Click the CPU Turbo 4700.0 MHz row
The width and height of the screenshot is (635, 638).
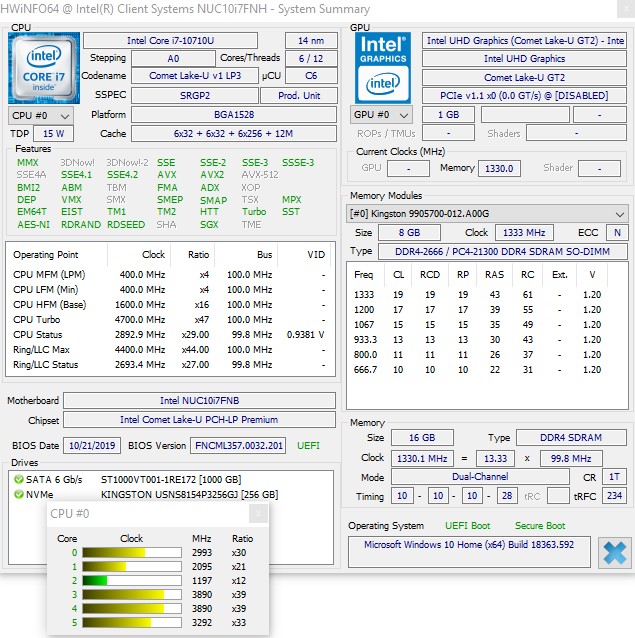point(170,320)
